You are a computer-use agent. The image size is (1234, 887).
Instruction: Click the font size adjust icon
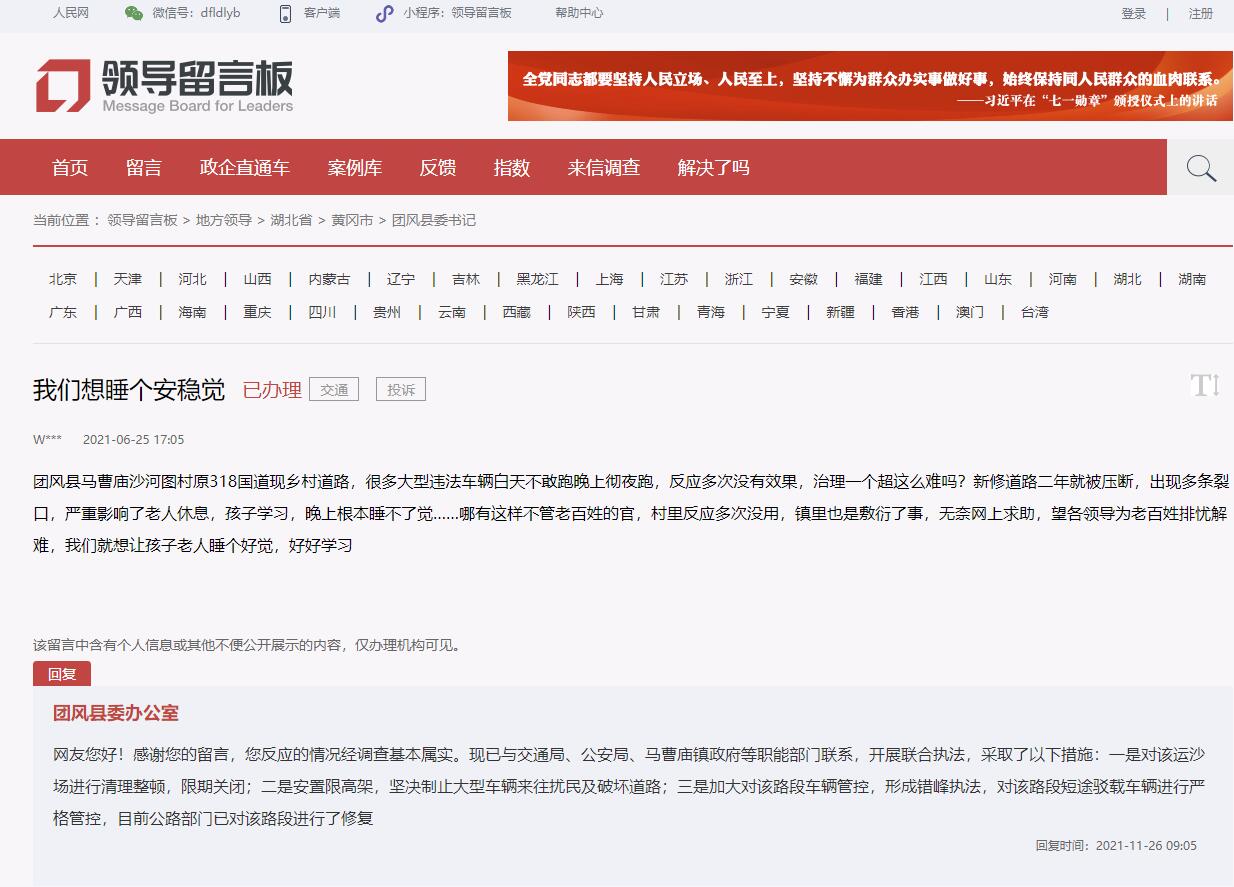click(x=1205, y=385)
